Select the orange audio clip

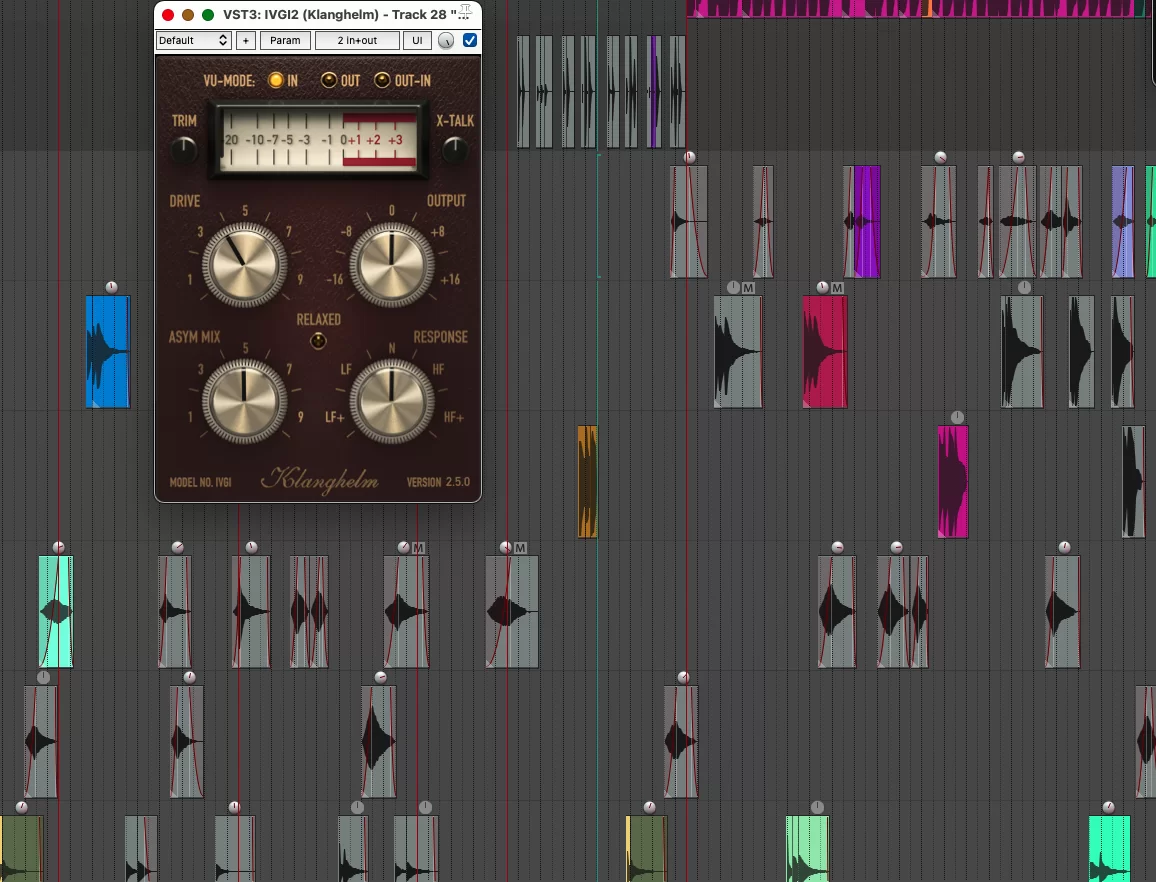click(x=588, y=481)
